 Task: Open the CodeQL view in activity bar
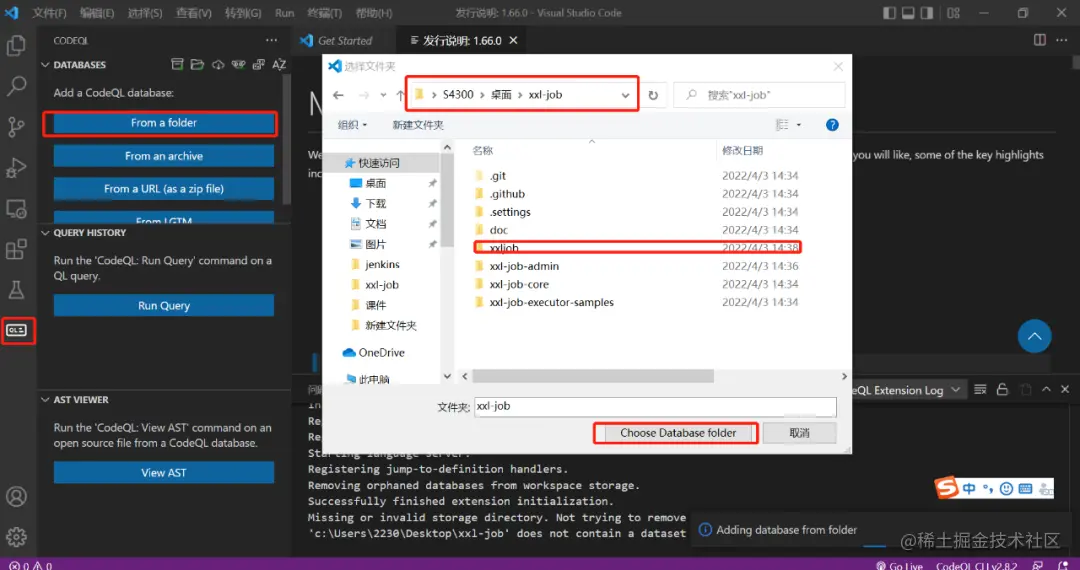[17, 330]
